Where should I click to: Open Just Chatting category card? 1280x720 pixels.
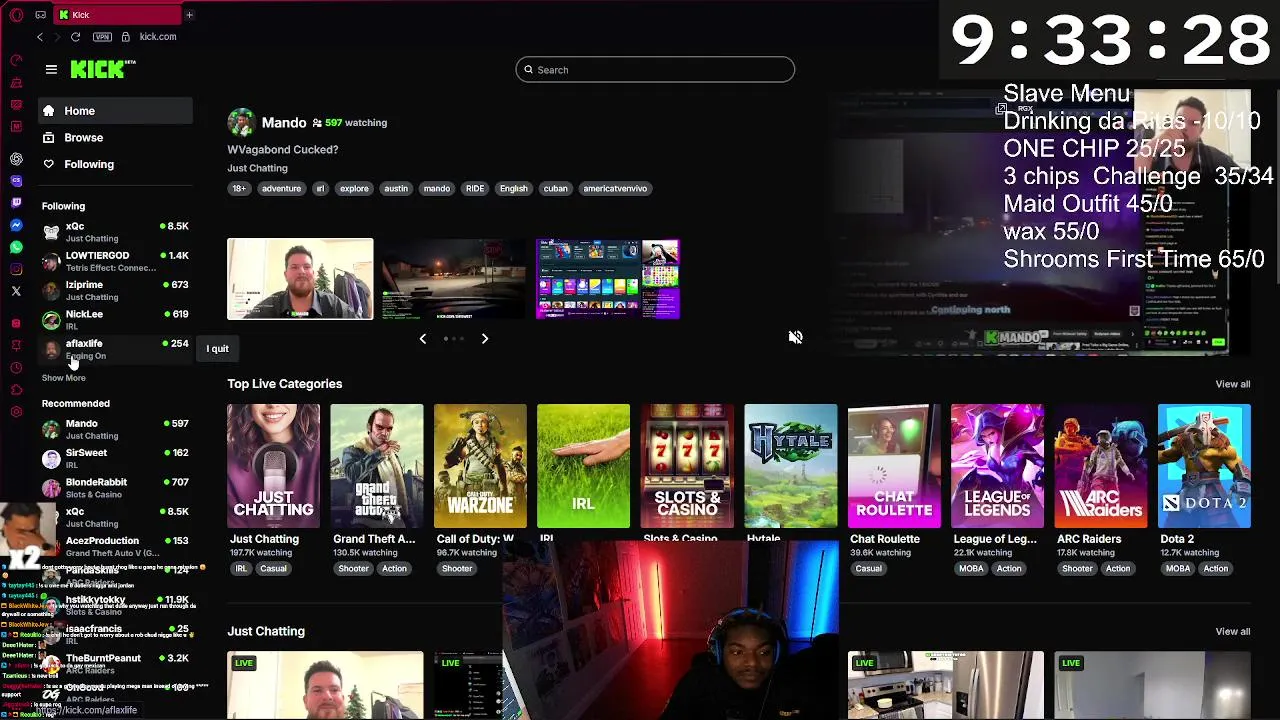(273, 466)
